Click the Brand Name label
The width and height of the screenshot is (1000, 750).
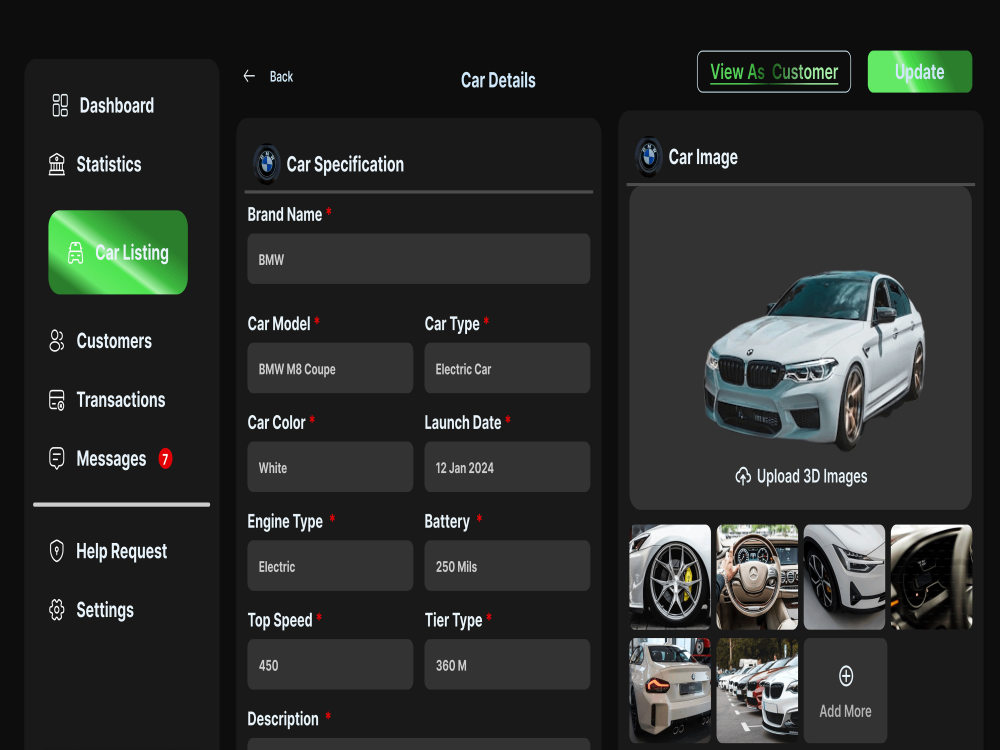coord(284,215)
